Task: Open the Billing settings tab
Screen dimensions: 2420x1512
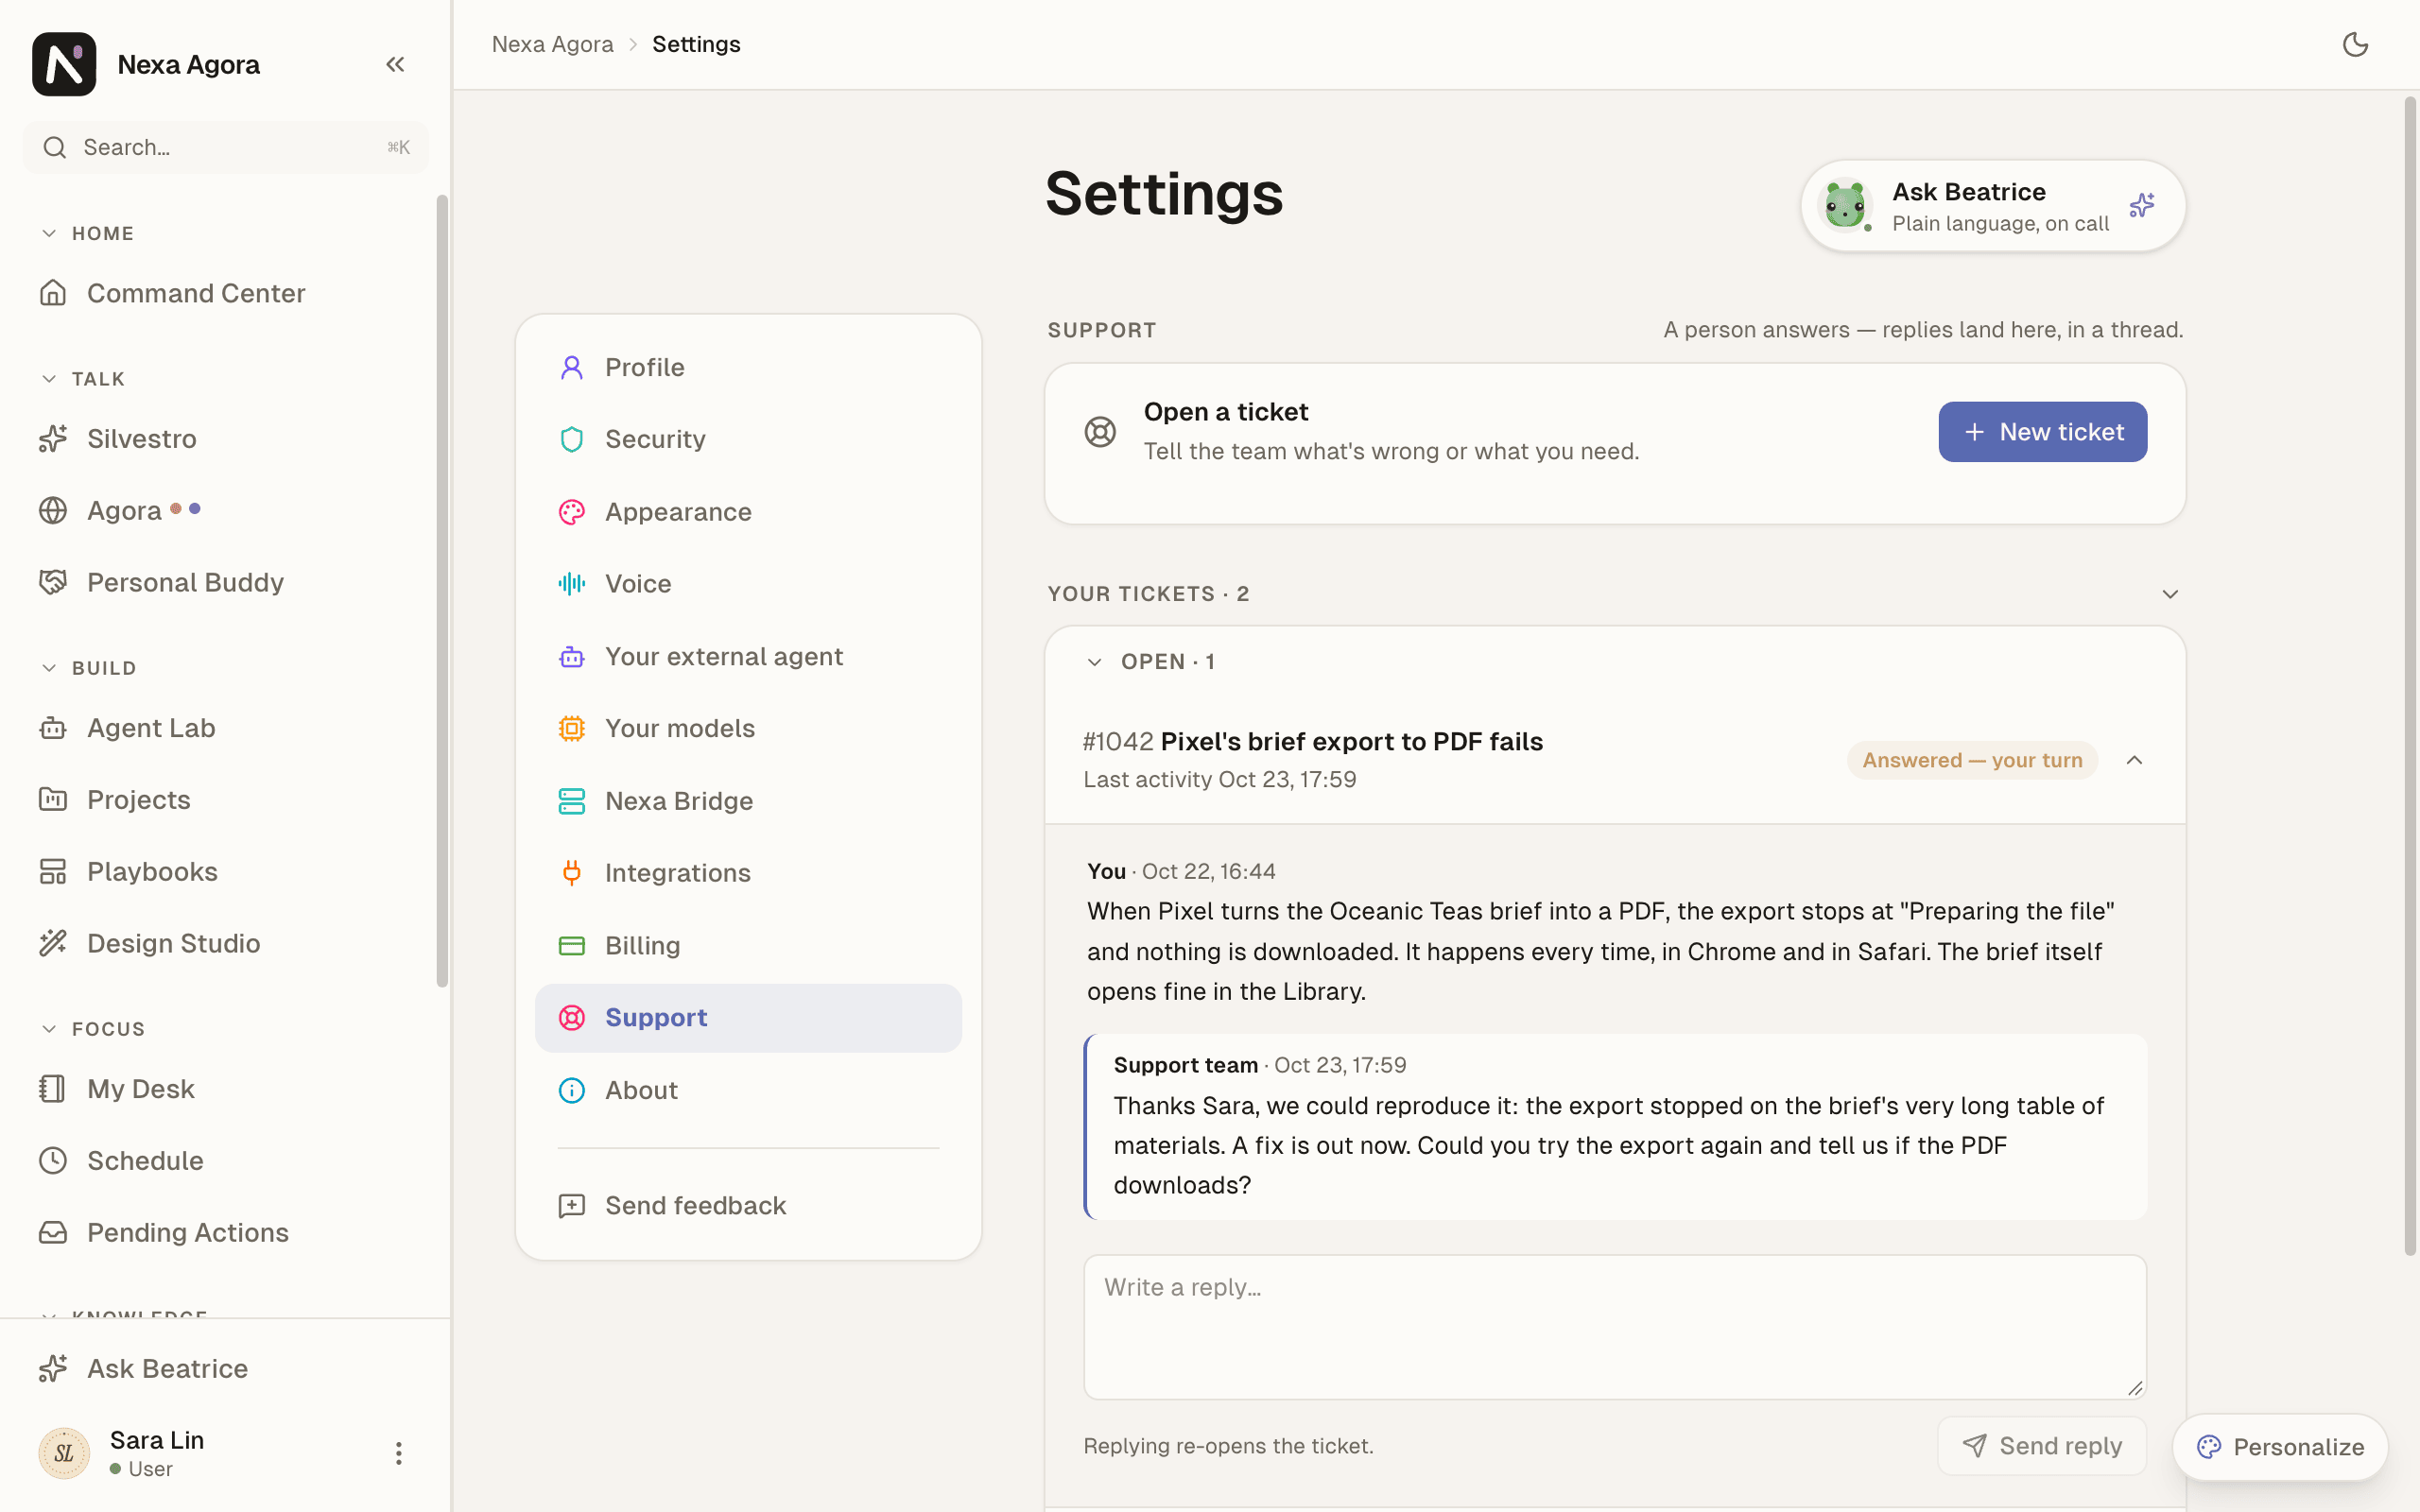Action: point(748,945)
